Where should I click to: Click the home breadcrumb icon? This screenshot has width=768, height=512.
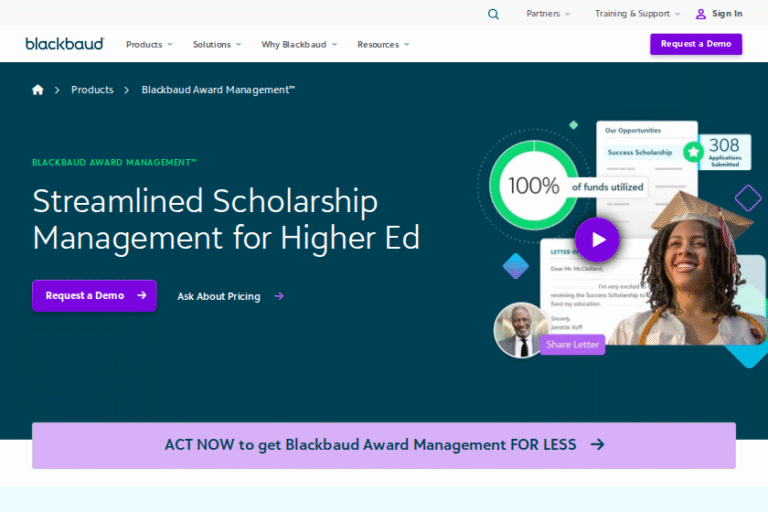pyautogui.click(x=38, y=90)
